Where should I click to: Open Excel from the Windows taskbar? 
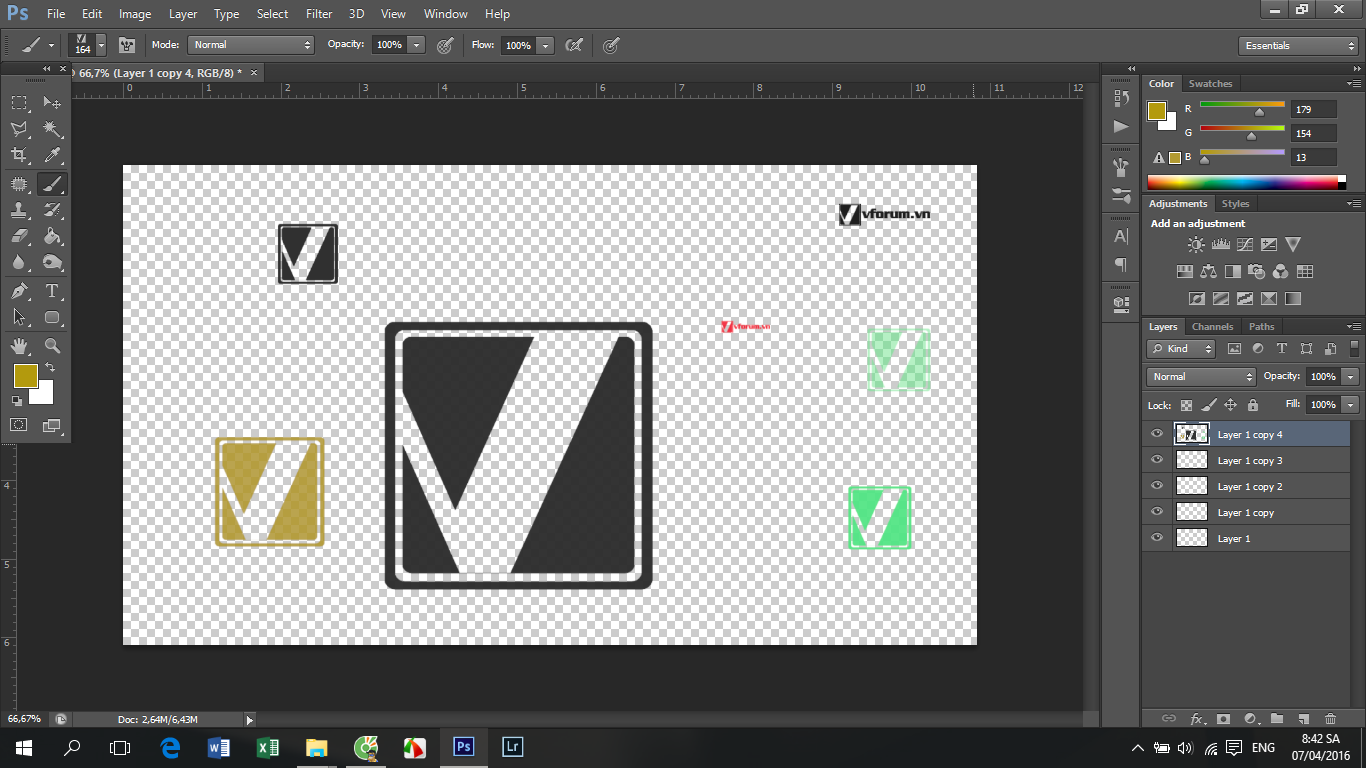coord(267,747)
